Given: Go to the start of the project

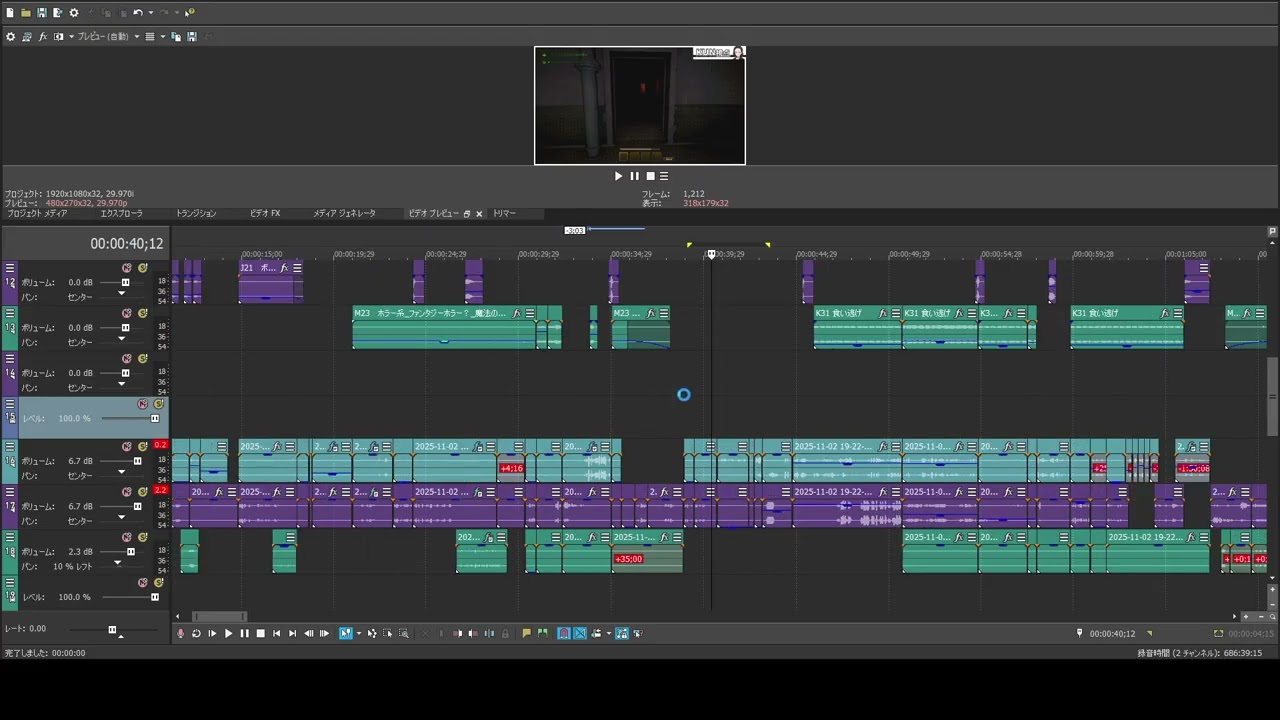Looking at the screenshot, I should (x=277, y=633).
